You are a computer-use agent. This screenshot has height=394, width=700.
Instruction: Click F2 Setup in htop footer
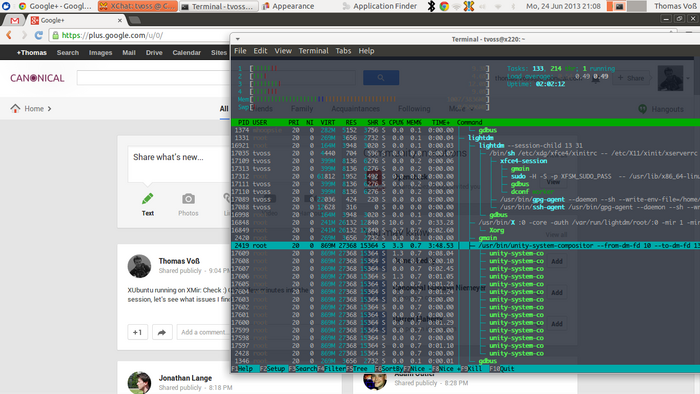click(273, 369)
